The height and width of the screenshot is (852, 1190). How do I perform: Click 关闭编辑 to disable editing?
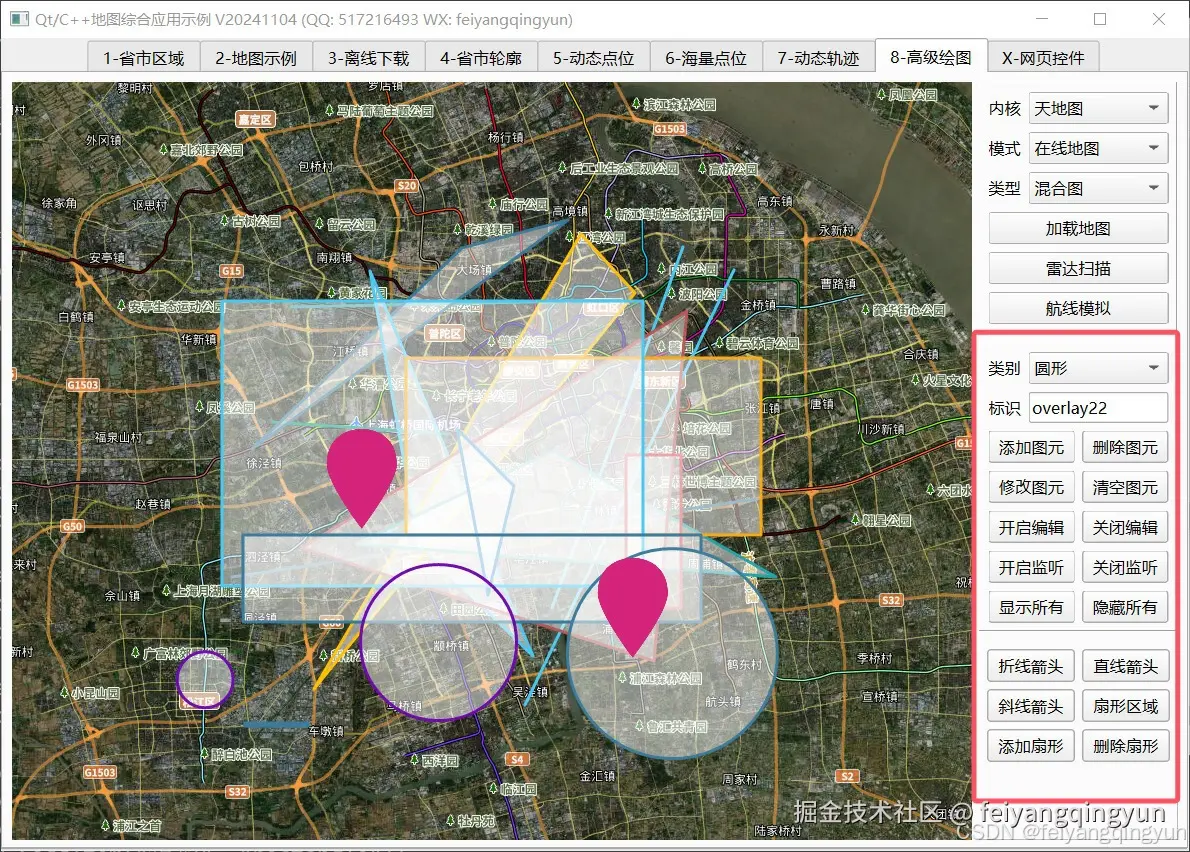1125,527
